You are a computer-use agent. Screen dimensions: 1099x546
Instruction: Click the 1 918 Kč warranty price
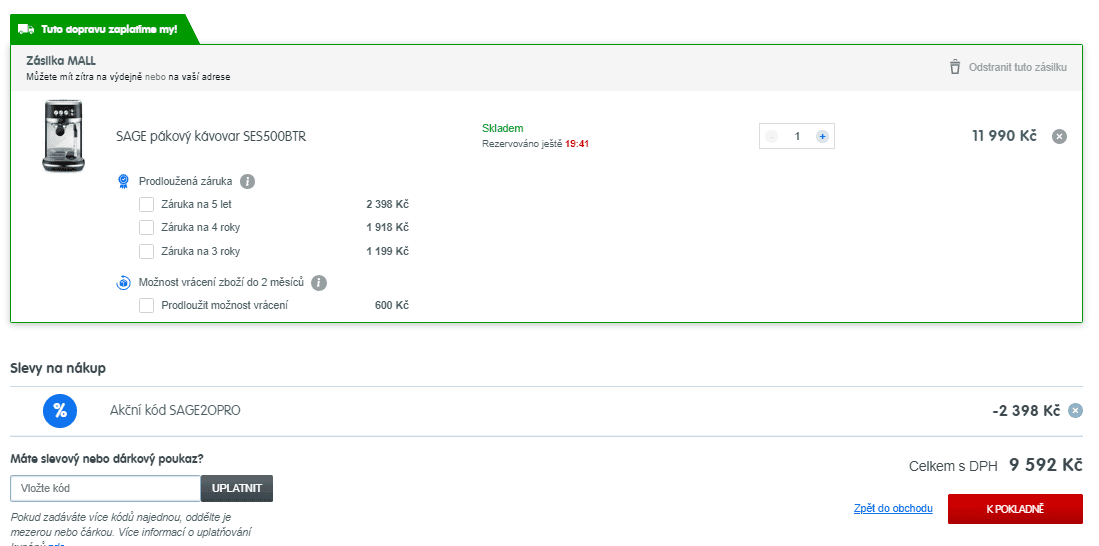[x=388, y=228]
